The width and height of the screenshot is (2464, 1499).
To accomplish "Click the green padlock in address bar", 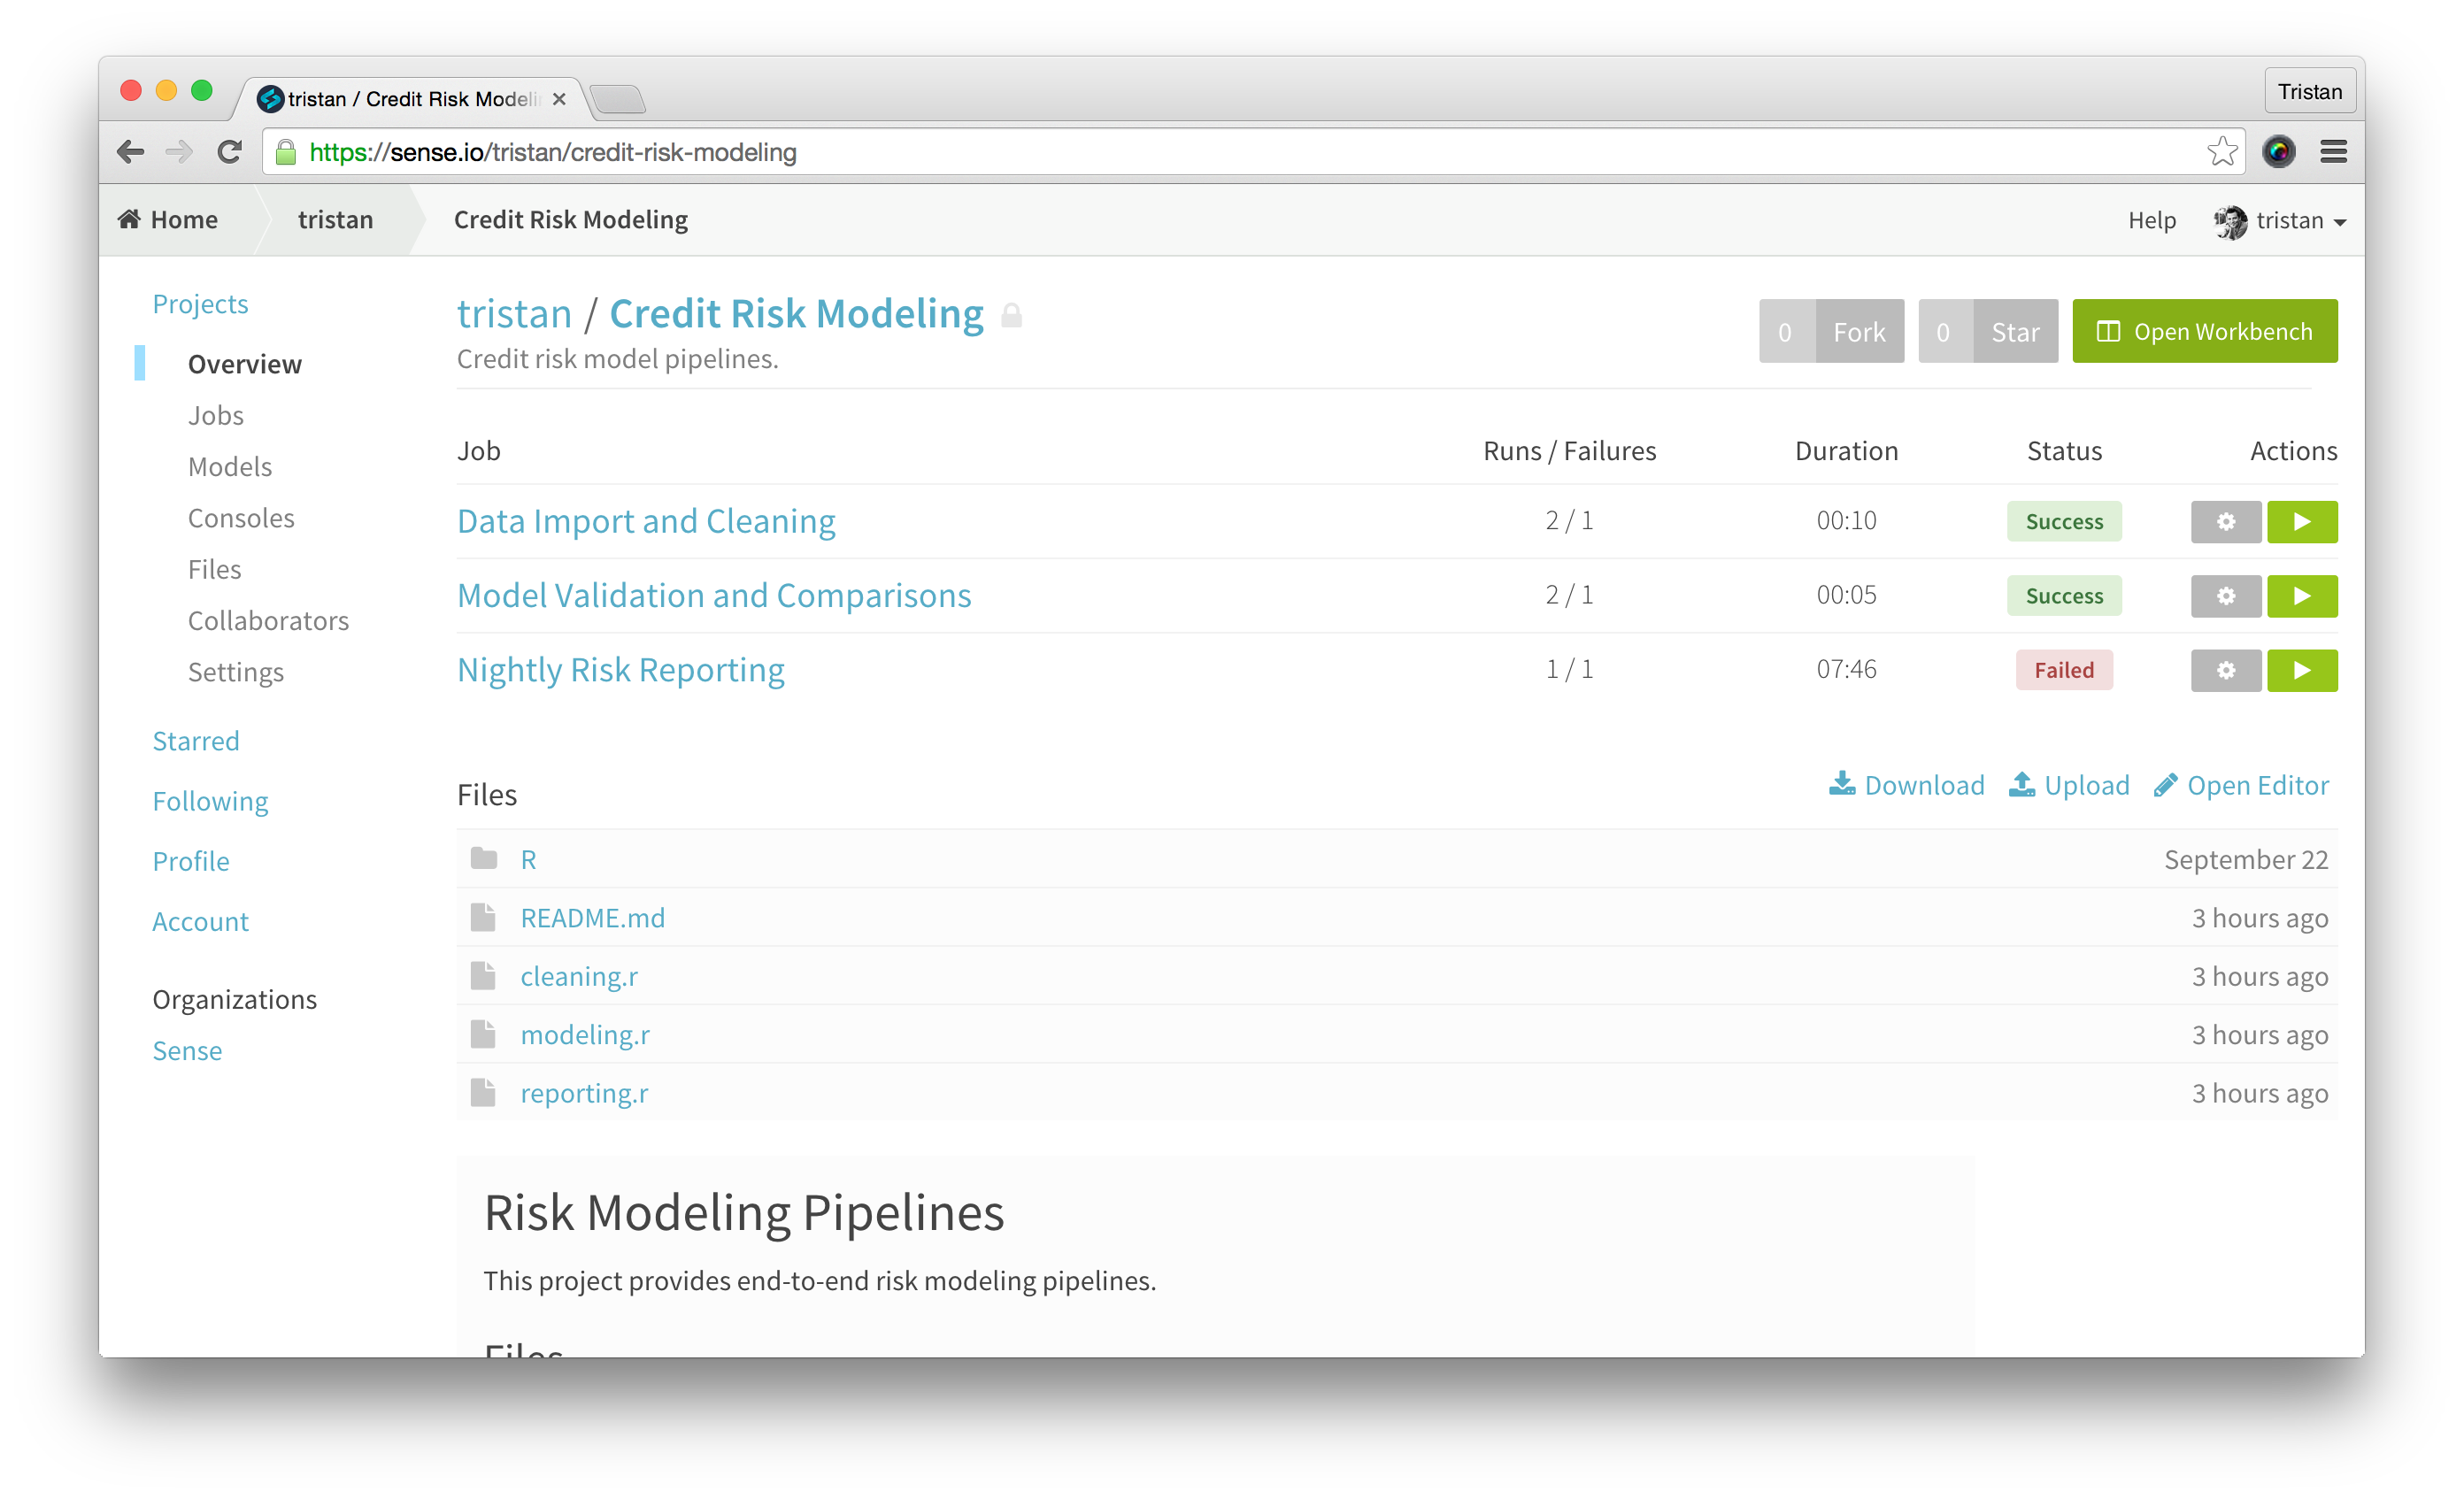I will [x=286, y=152].
